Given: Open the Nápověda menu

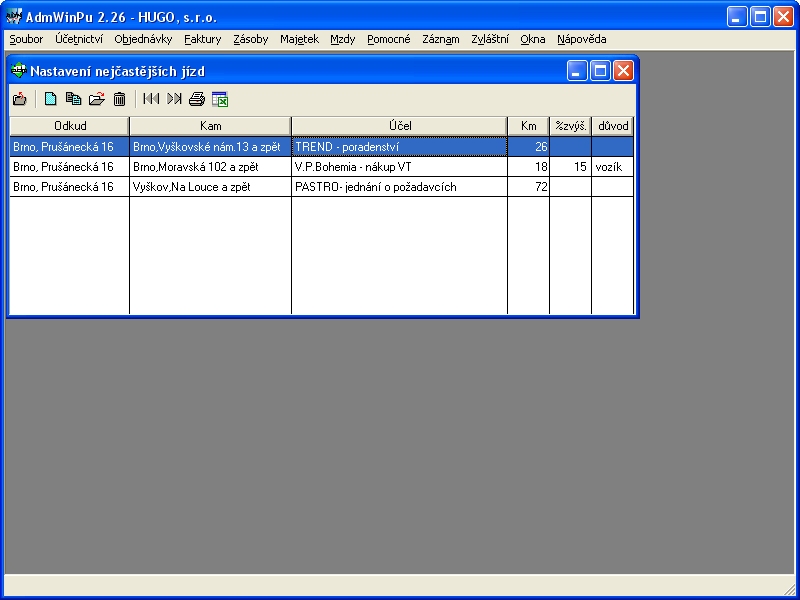Looking at the screenshot, I should pyautogui.click(x=582, y=39).
